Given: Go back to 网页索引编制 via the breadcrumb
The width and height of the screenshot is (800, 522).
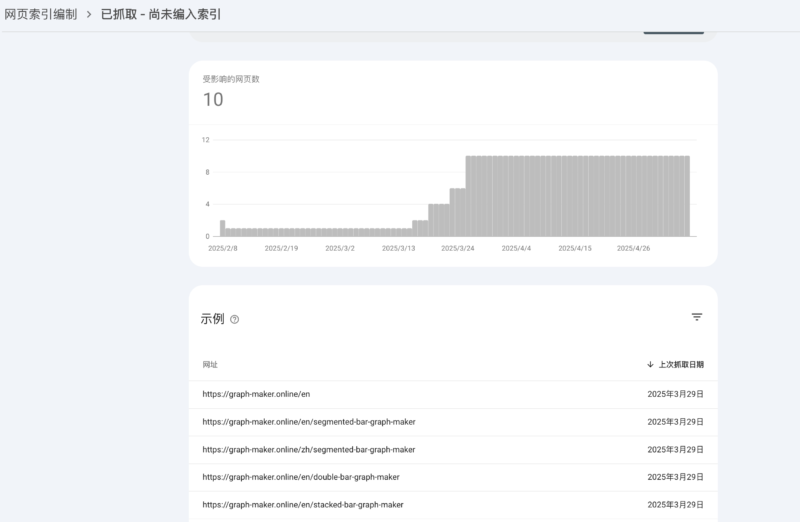Looking at the screenshot, I should pyautogui.click(x=40, y=15).
